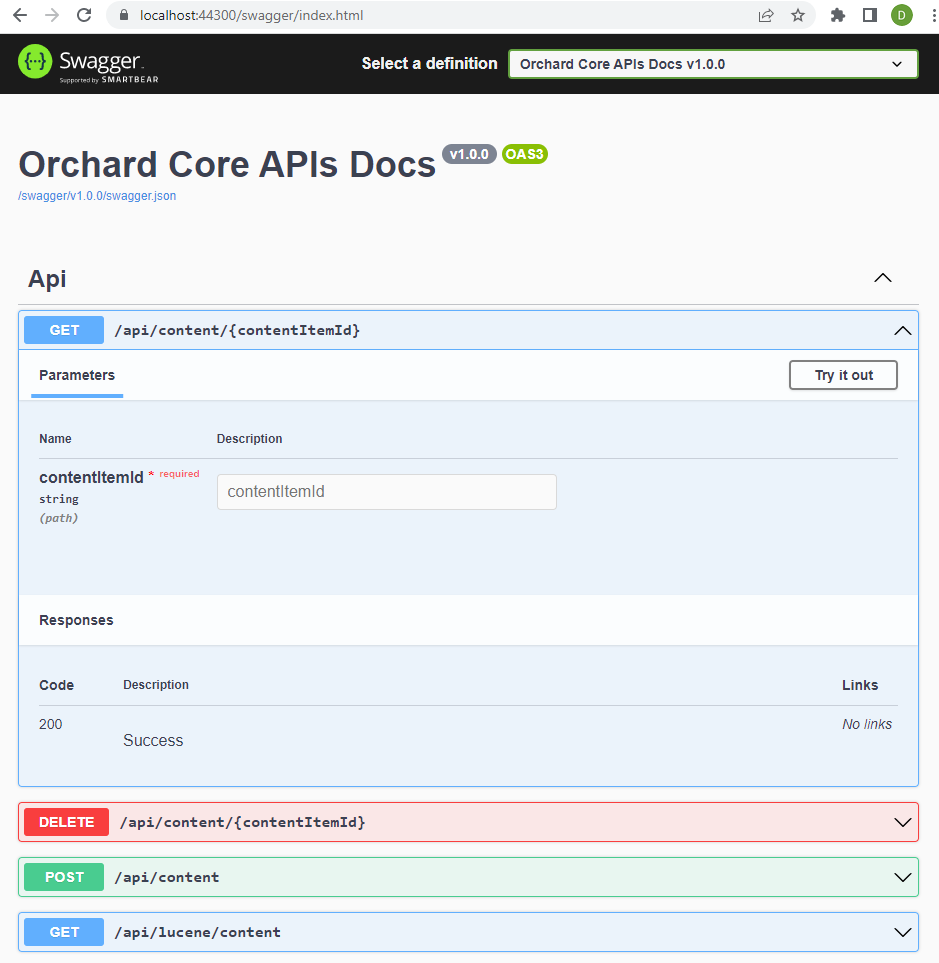Click the contentItemId parameter name label
Image resolution: width=939 pixels, height=963 pixels.
pos(91,477)
